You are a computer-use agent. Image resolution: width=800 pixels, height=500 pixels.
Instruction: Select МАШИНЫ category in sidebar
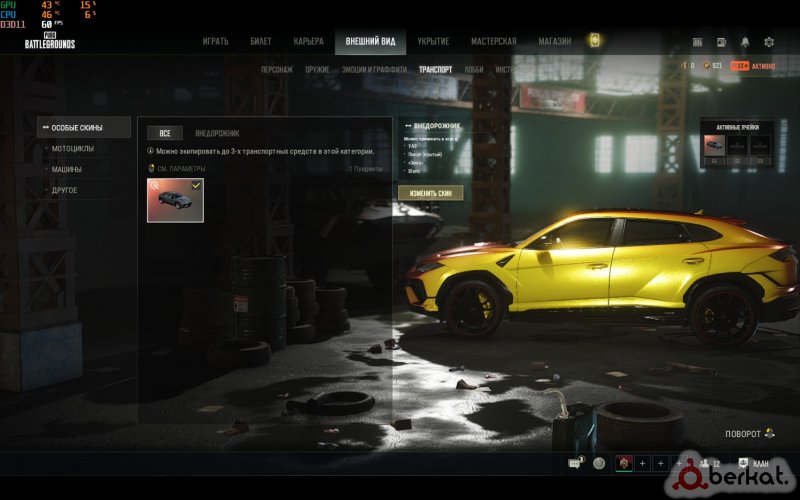[67, 169]
